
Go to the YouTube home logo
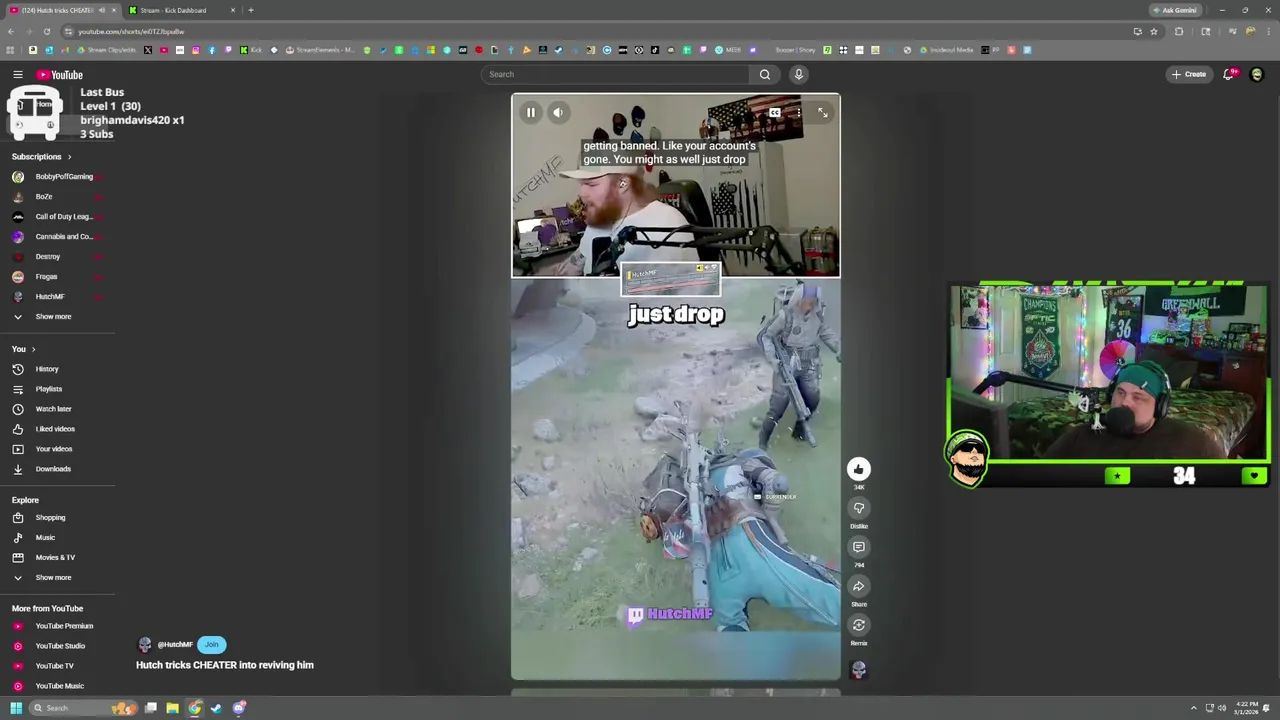coord(60,75)
